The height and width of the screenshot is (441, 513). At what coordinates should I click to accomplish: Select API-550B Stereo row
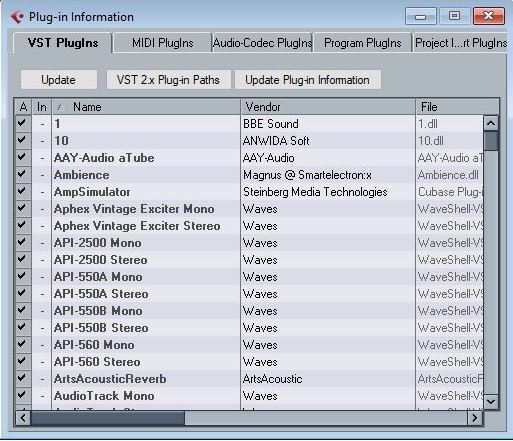249,328
